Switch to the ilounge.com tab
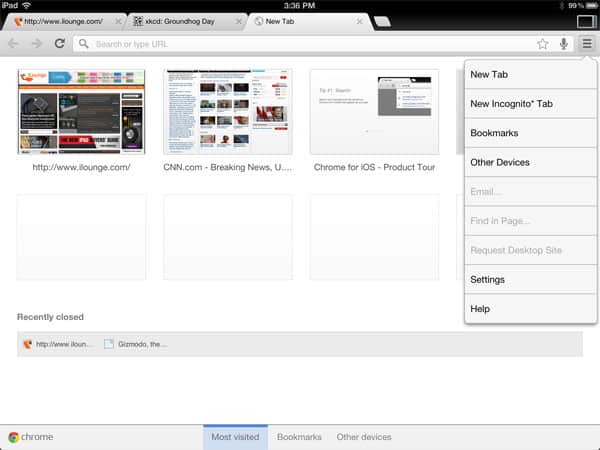This screenshot has height=450, width=600. pos(63,21)
